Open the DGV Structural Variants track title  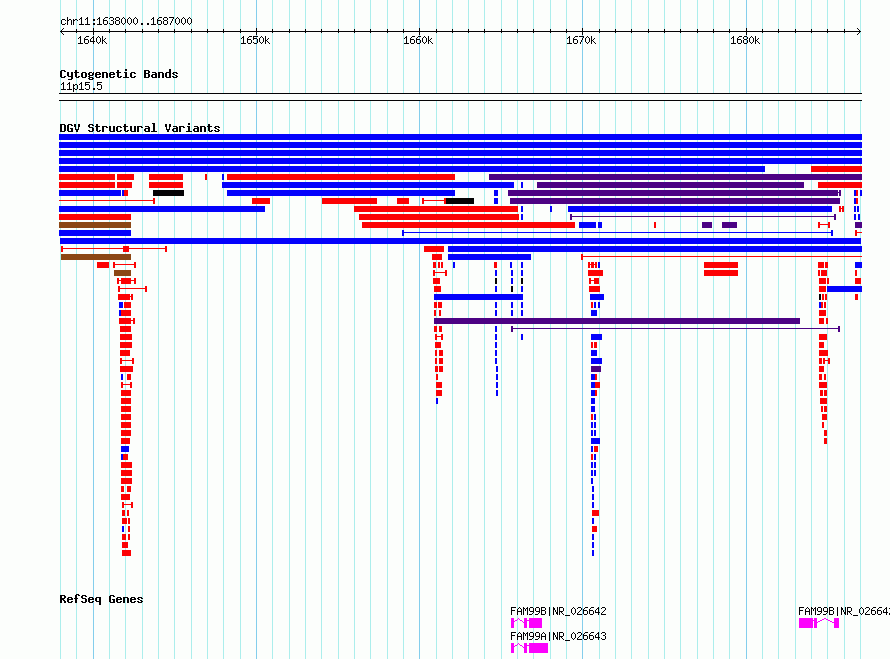140,128
